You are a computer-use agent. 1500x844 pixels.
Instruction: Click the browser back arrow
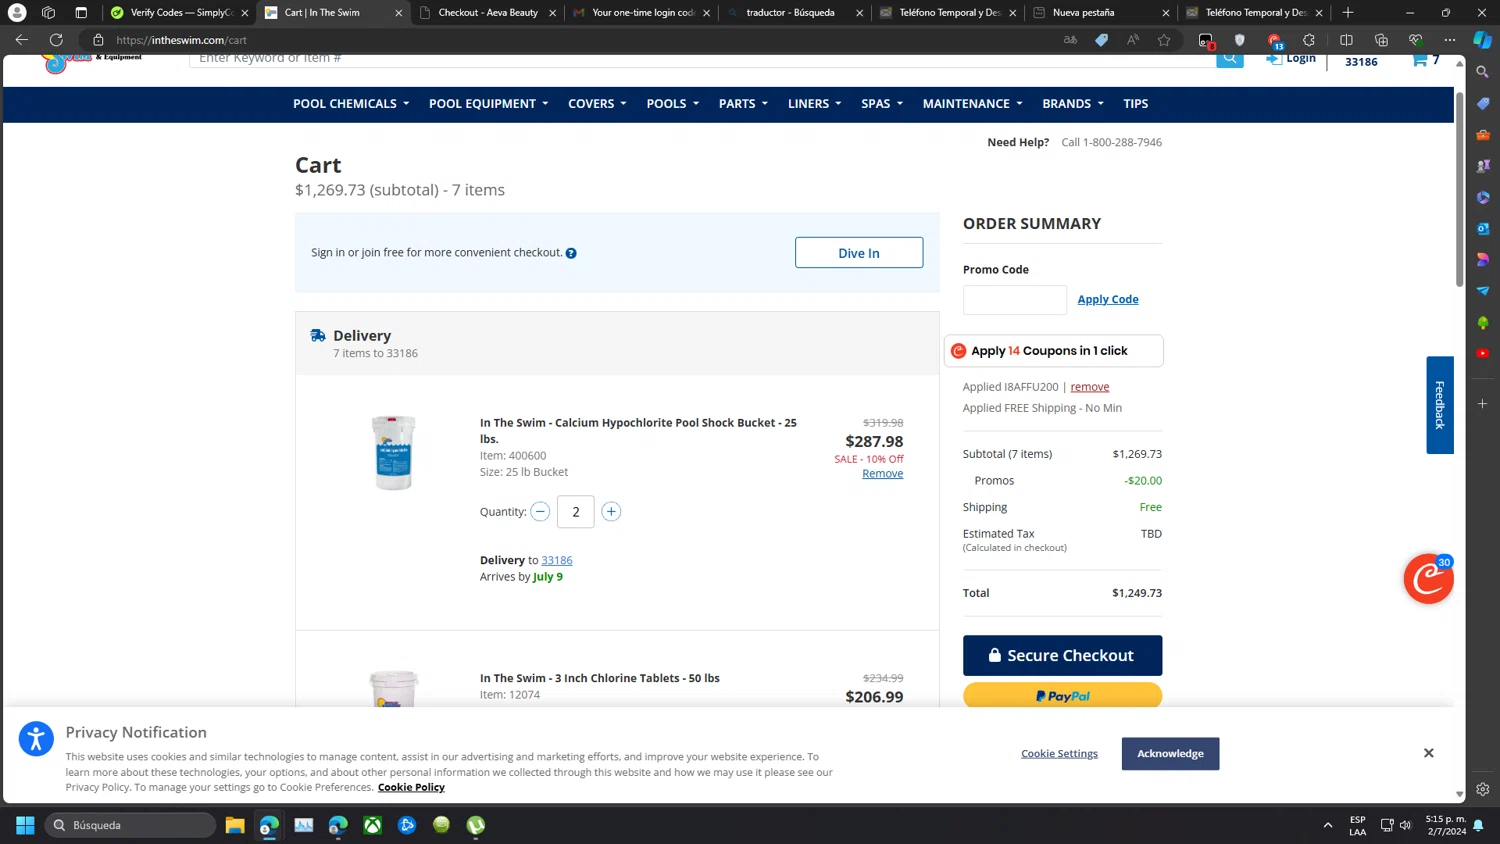click(x=22, y=40)
